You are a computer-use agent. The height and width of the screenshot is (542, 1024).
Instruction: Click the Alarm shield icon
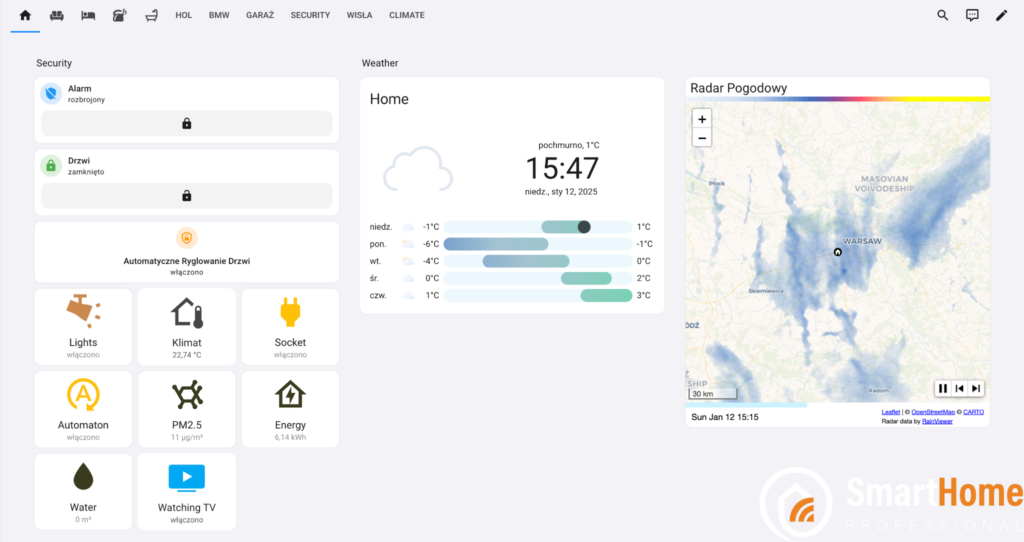(x=51, y=93)
